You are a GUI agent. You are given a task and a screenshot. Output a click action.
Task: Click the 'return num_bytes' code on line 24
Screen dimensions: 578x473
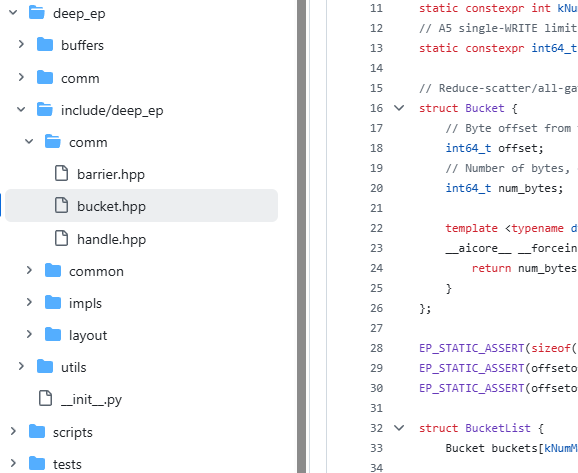click(524, 268)
